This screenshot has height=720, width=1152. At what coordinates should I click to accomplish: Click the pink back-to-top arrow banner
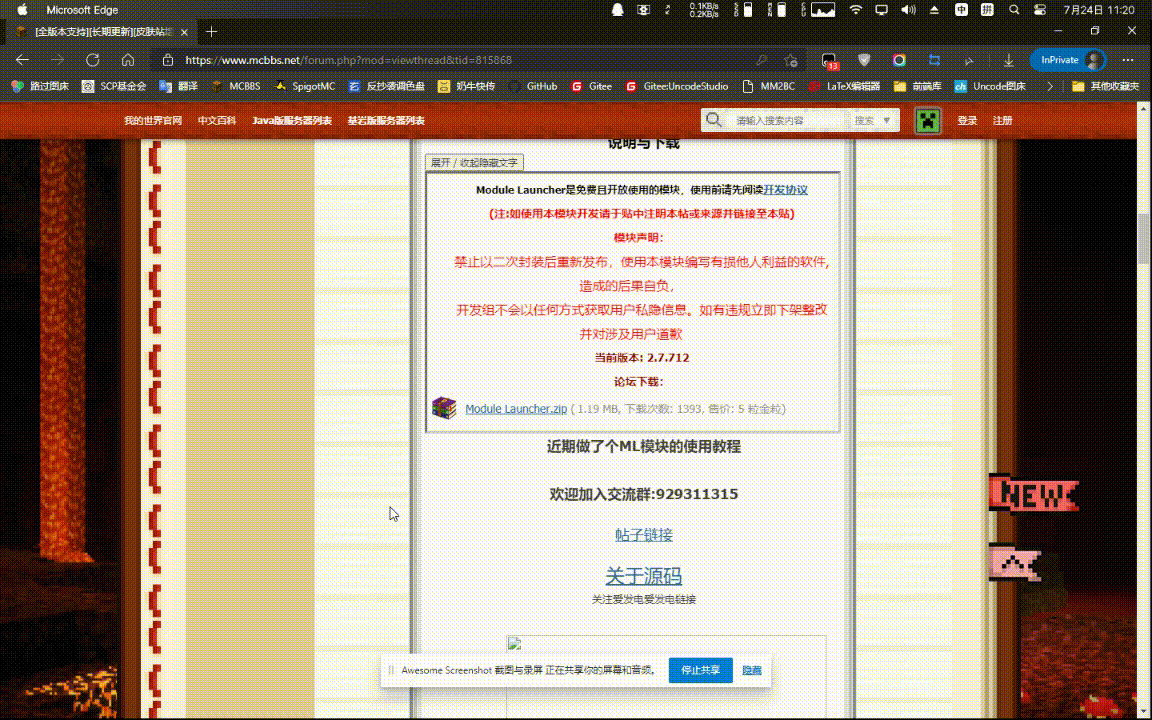coord(1016,564)
